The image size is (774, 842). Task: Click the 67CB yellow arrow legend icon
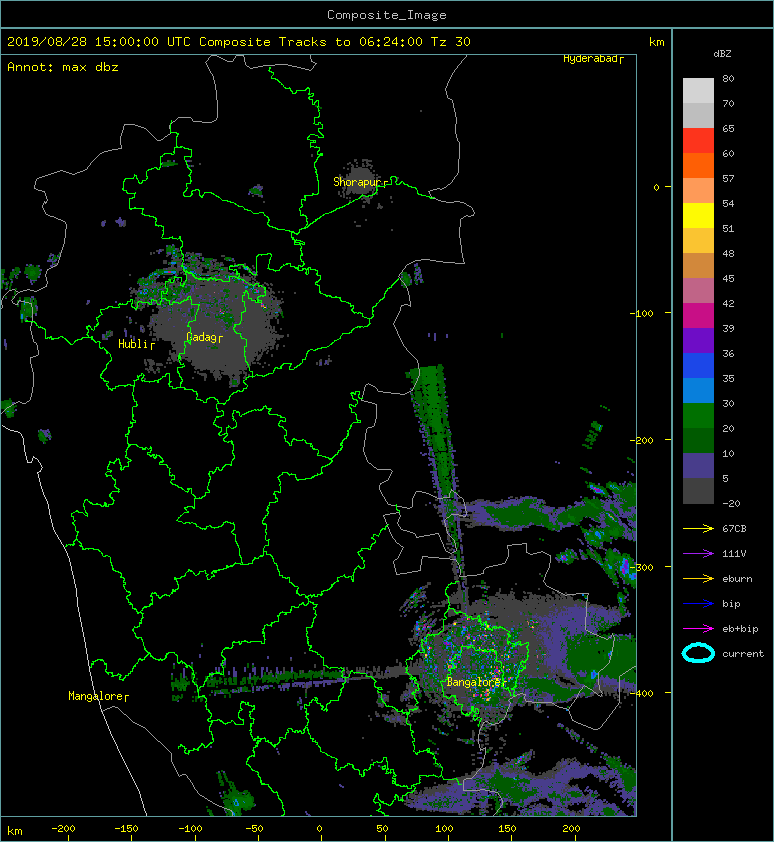tap(698, 528)
